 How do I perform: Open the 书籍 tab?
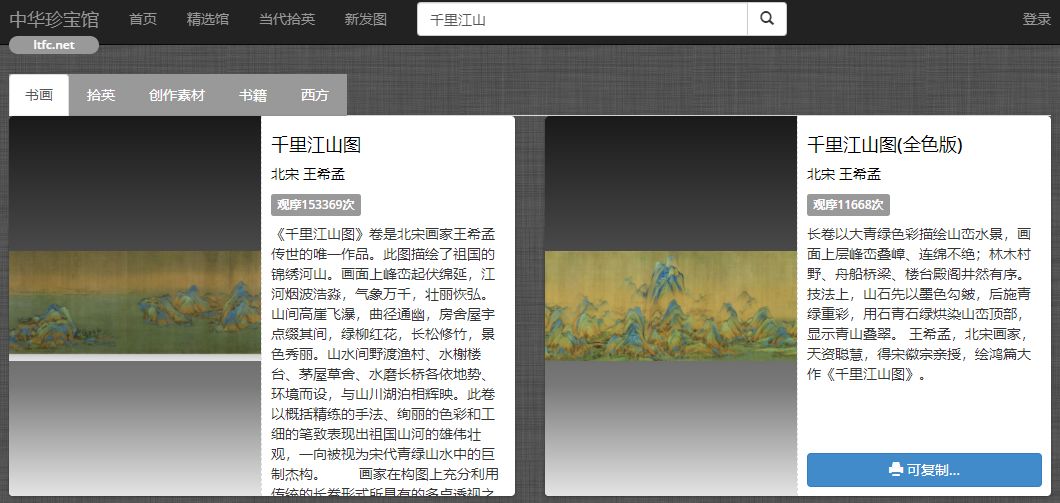coord(253,95)
